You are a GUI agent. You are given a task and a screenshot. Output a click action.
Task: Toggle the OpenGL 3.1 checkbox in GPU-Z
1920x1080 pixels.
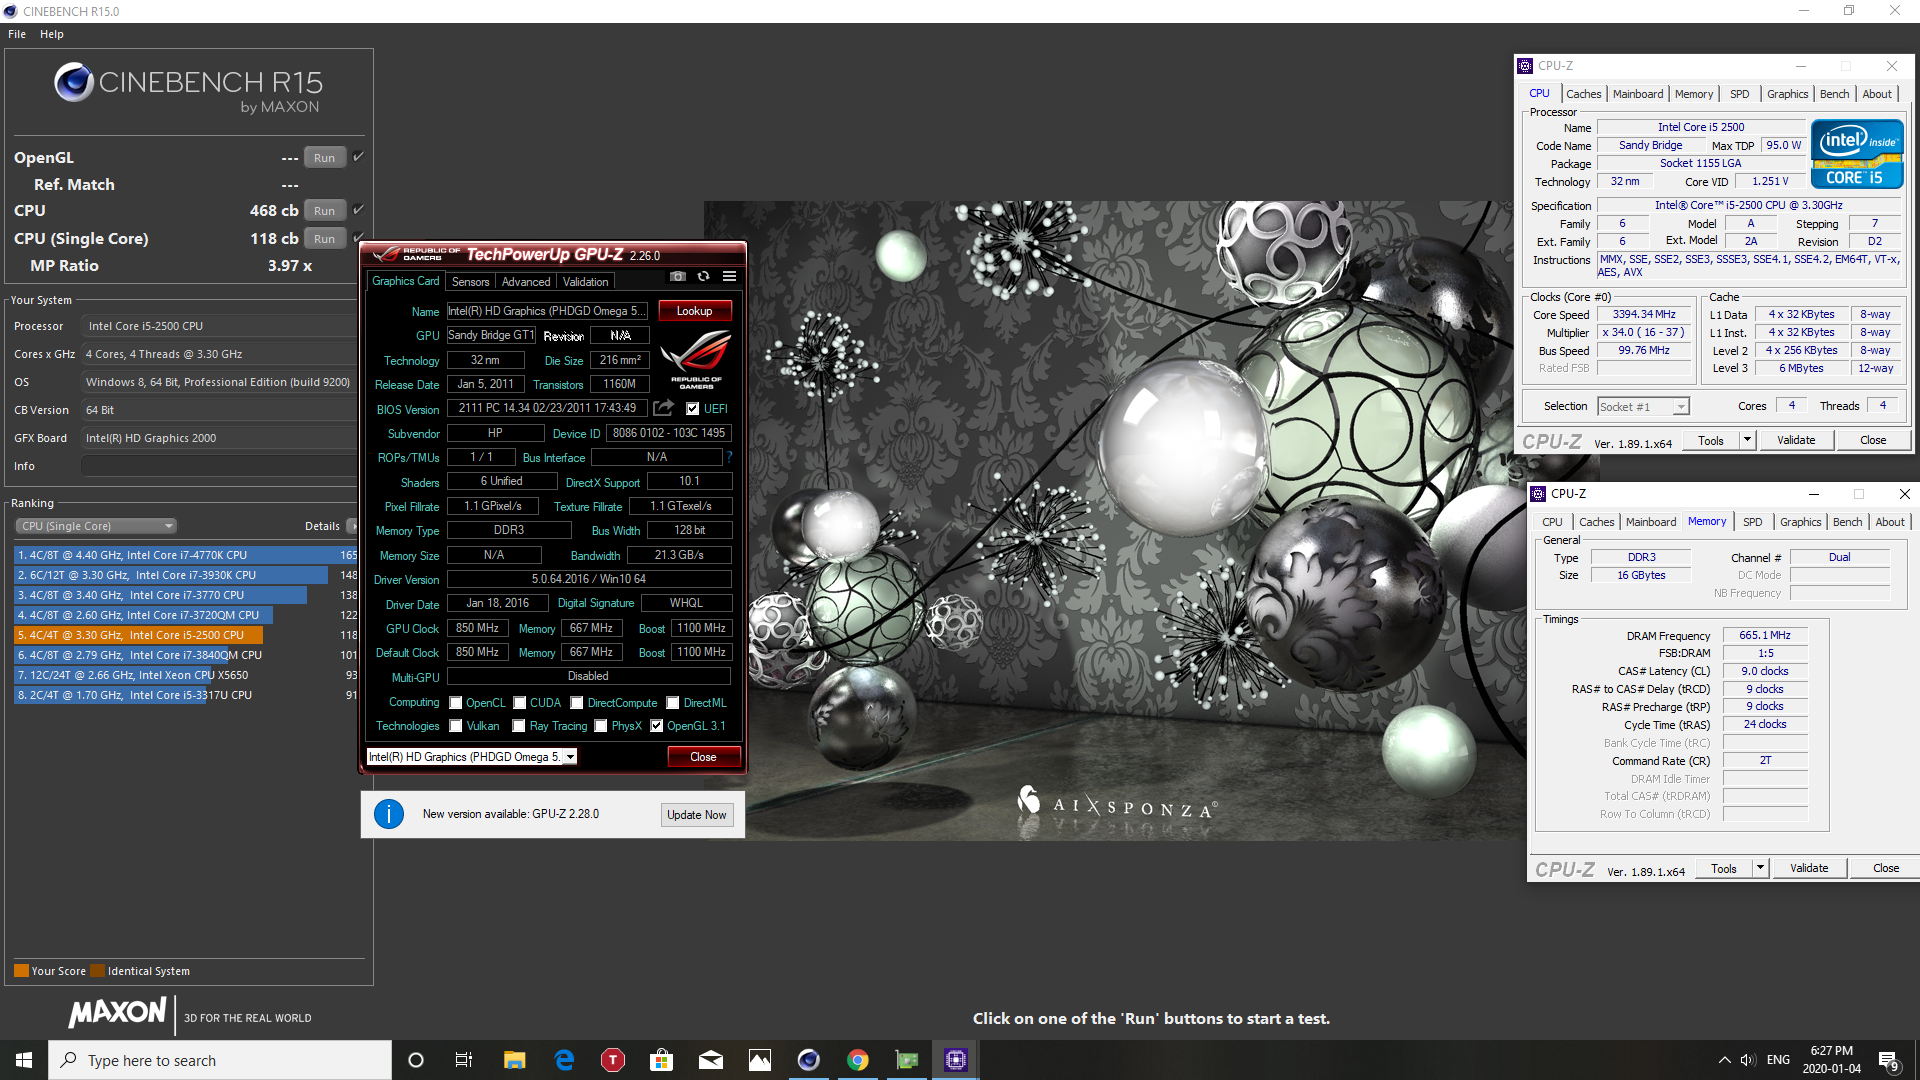pyautogui.click(x=657, y=726)
